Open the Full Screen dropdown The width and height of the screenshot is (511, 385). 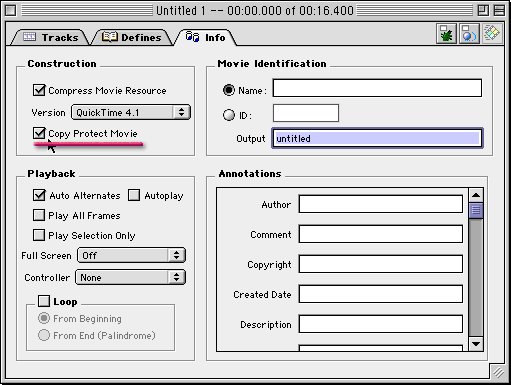tap(131, 256)
